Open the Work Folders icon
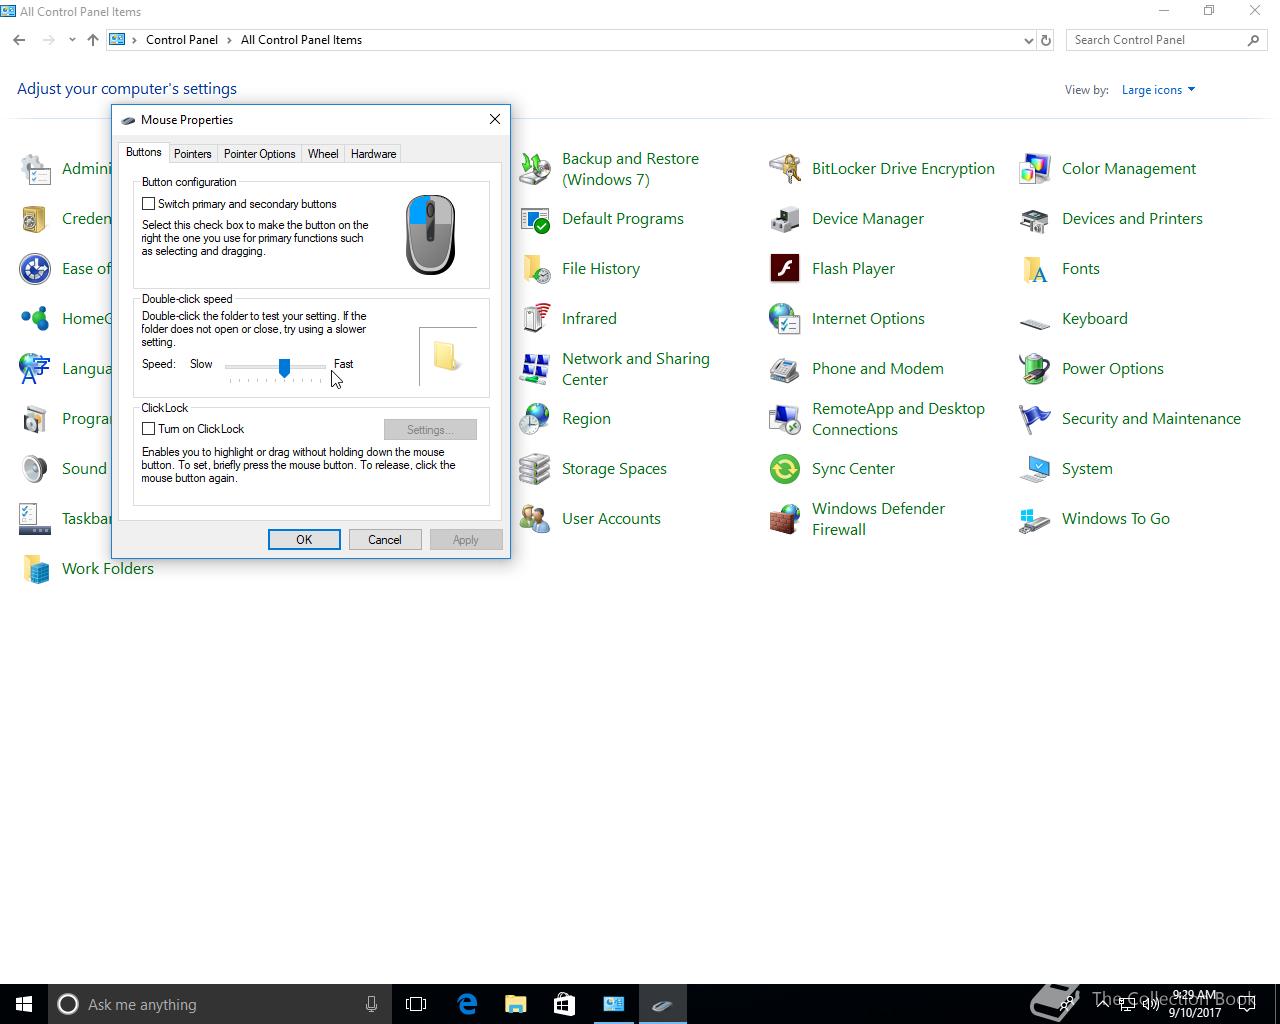 35,569
